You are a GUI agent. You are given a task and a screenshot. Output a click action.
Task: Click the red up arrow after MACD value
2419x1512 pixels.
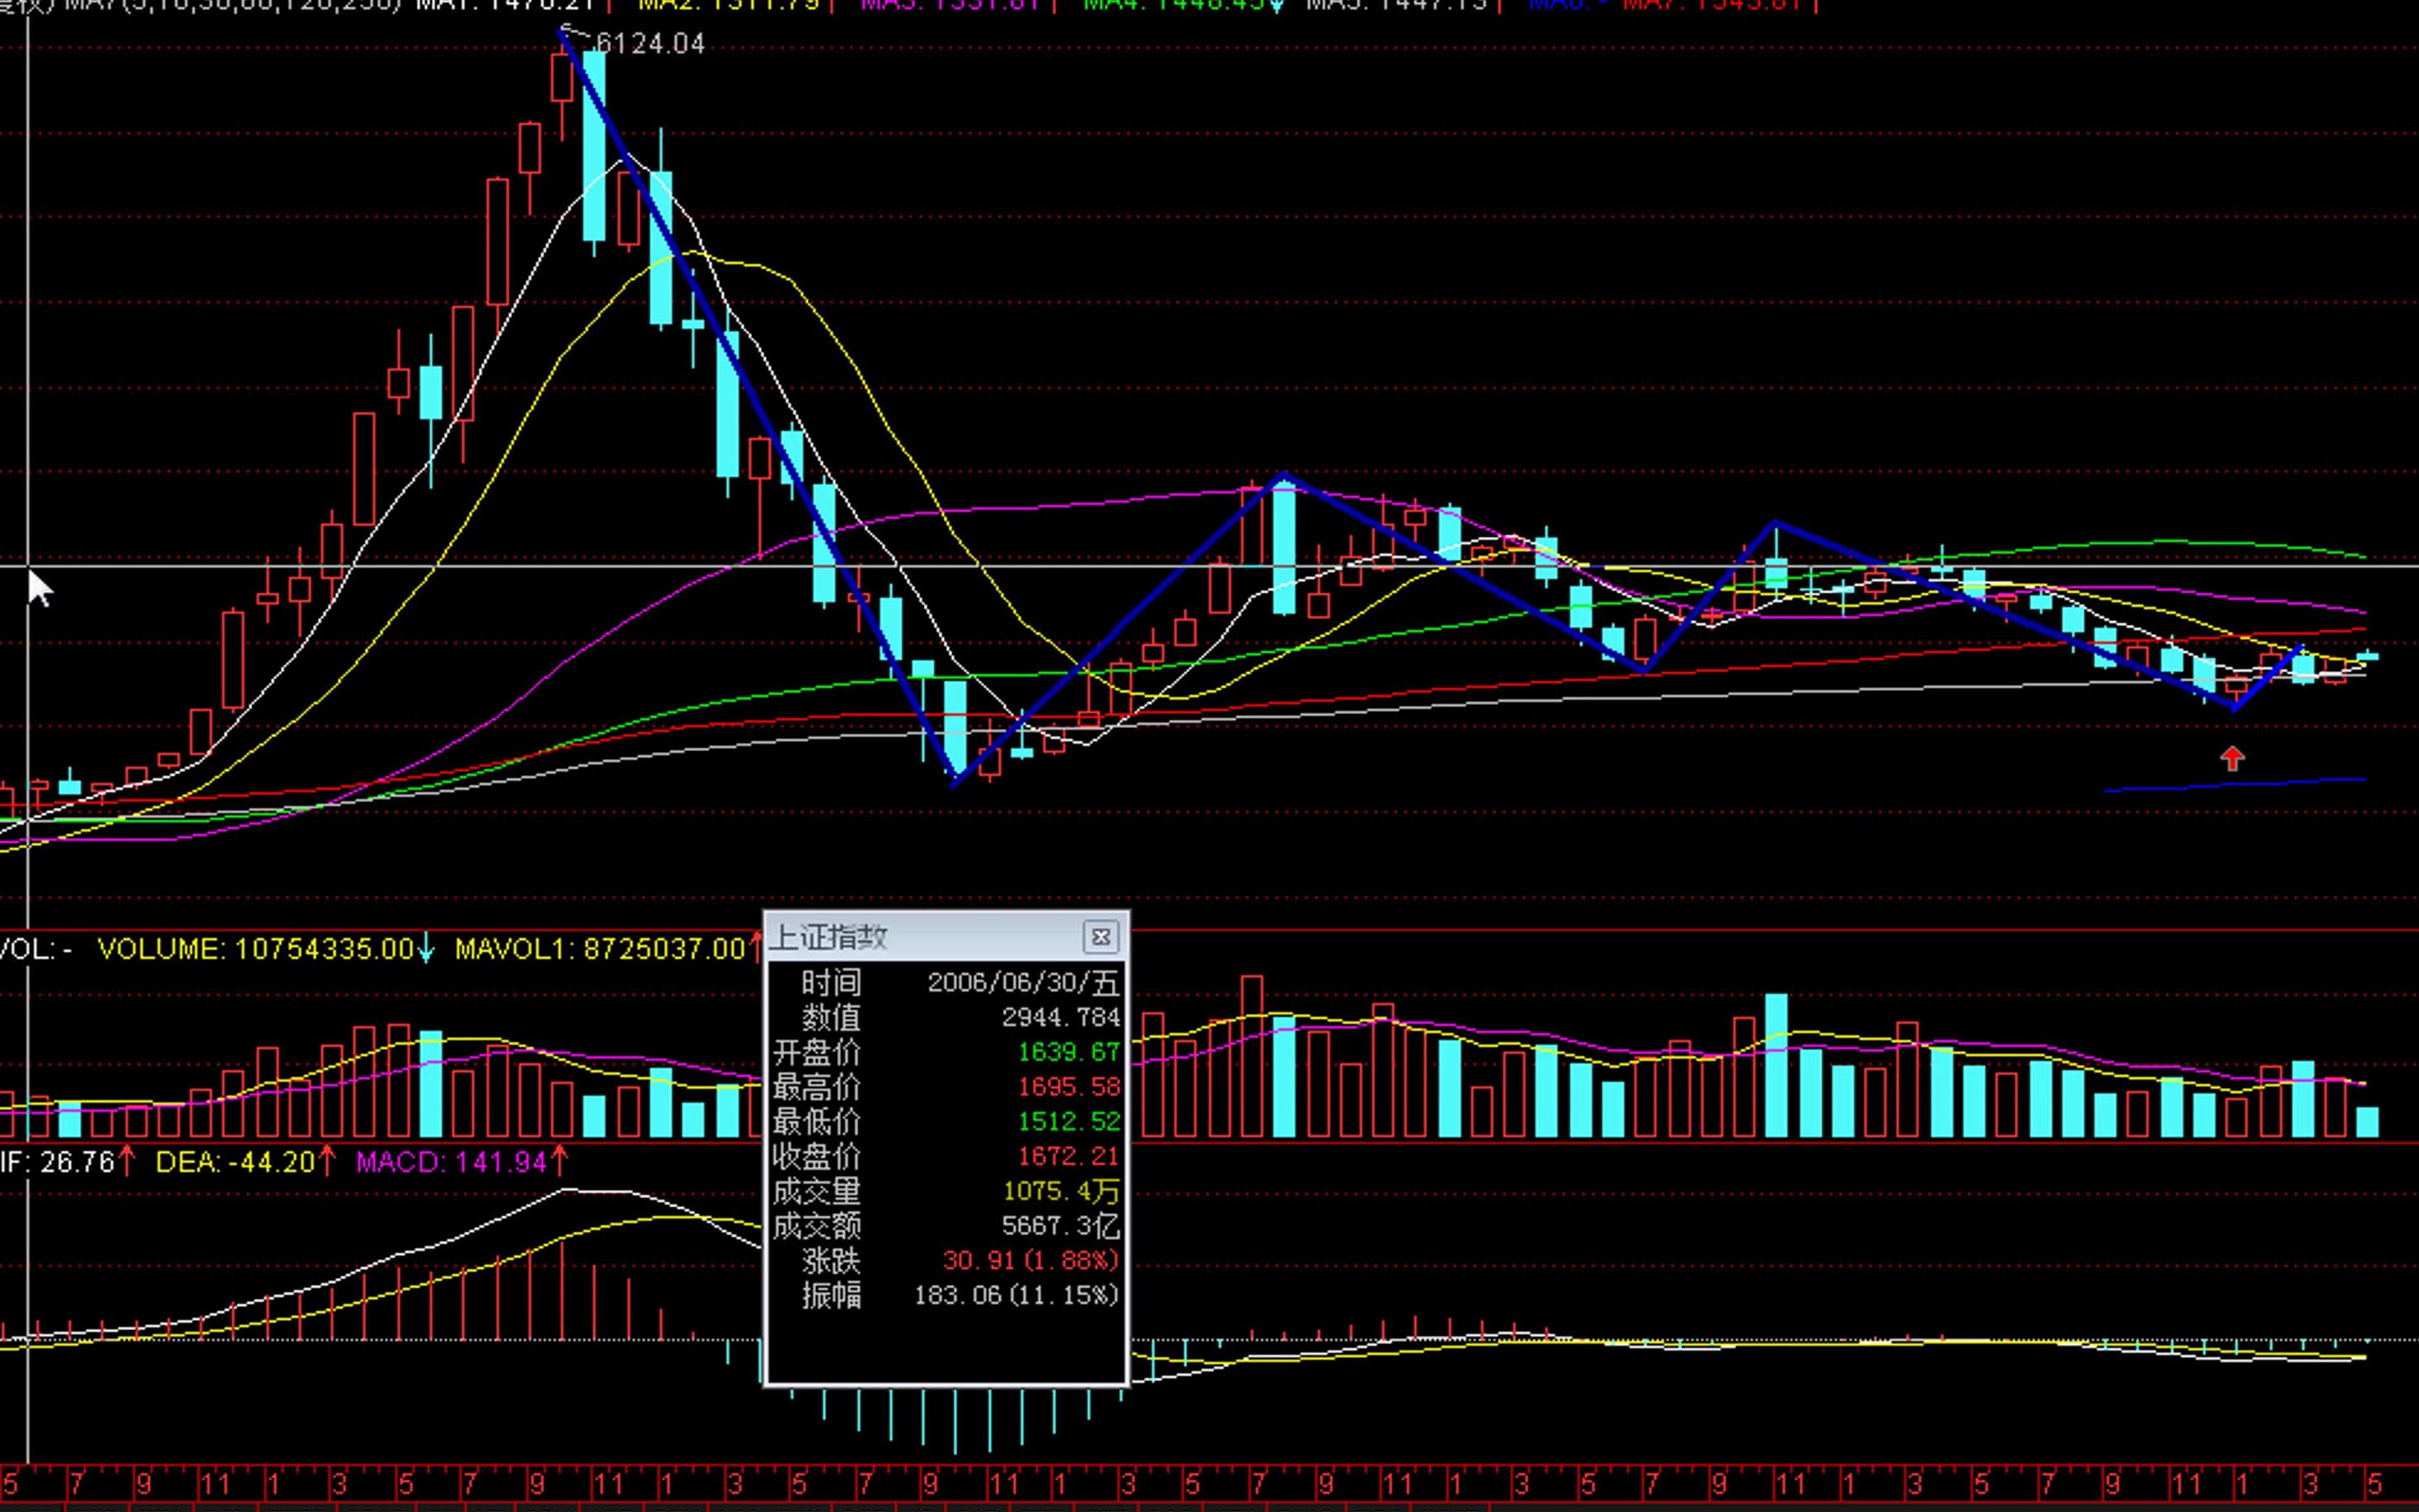point(559,1161)
